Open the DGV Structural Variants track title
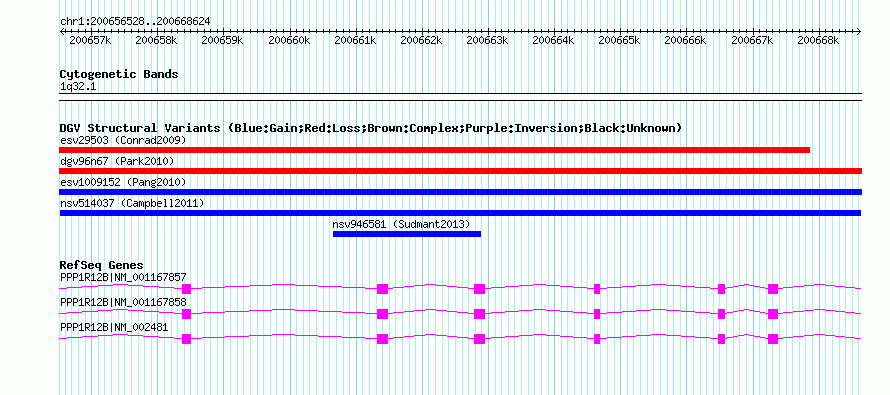 click(371, 128)
